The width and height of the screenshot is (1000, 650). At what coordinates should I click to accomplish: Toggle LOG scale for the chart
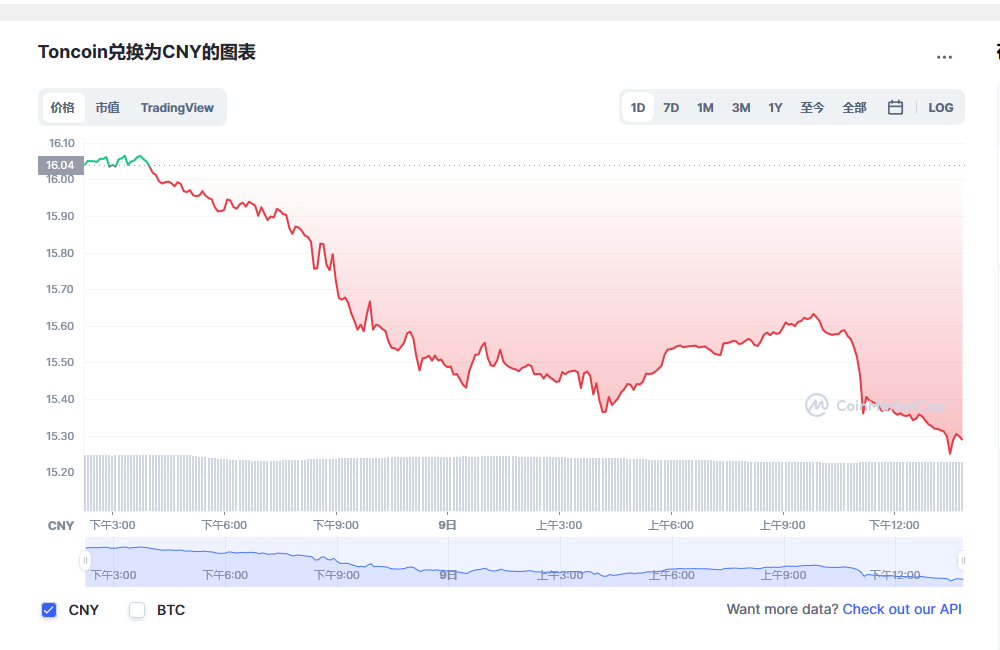coord(941,107)
